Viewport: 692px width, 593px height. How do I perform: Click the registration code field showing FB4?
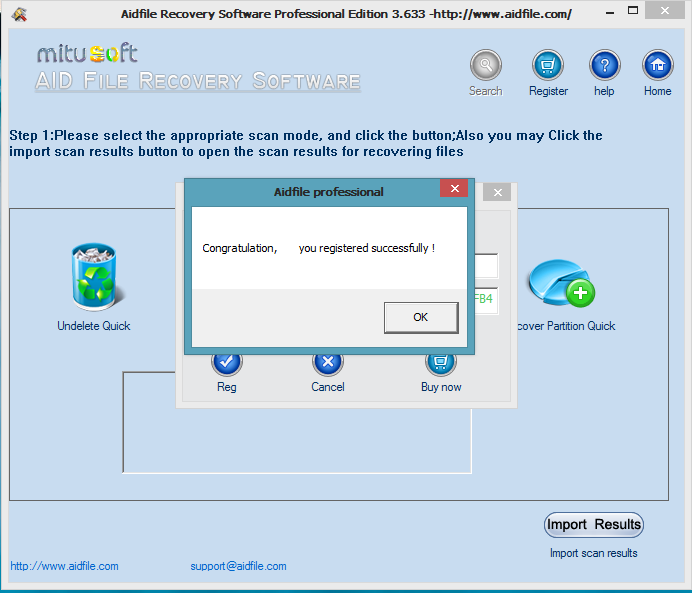(x=486, y=300)
